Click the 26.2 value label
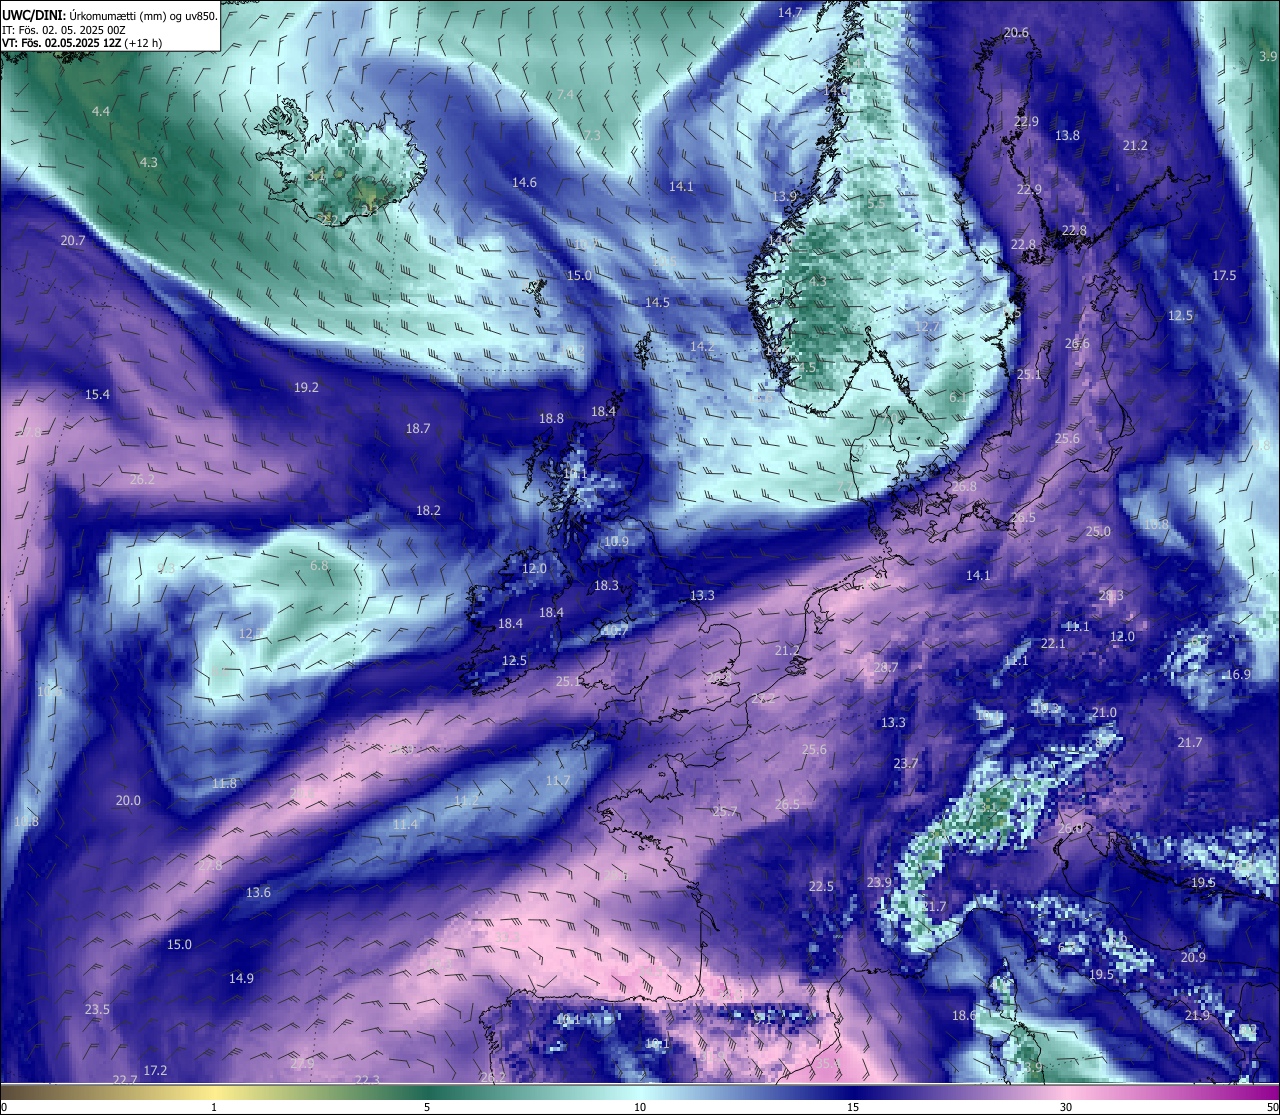This screenshot has height=1115, width=1280. click(x=142, y=479)
